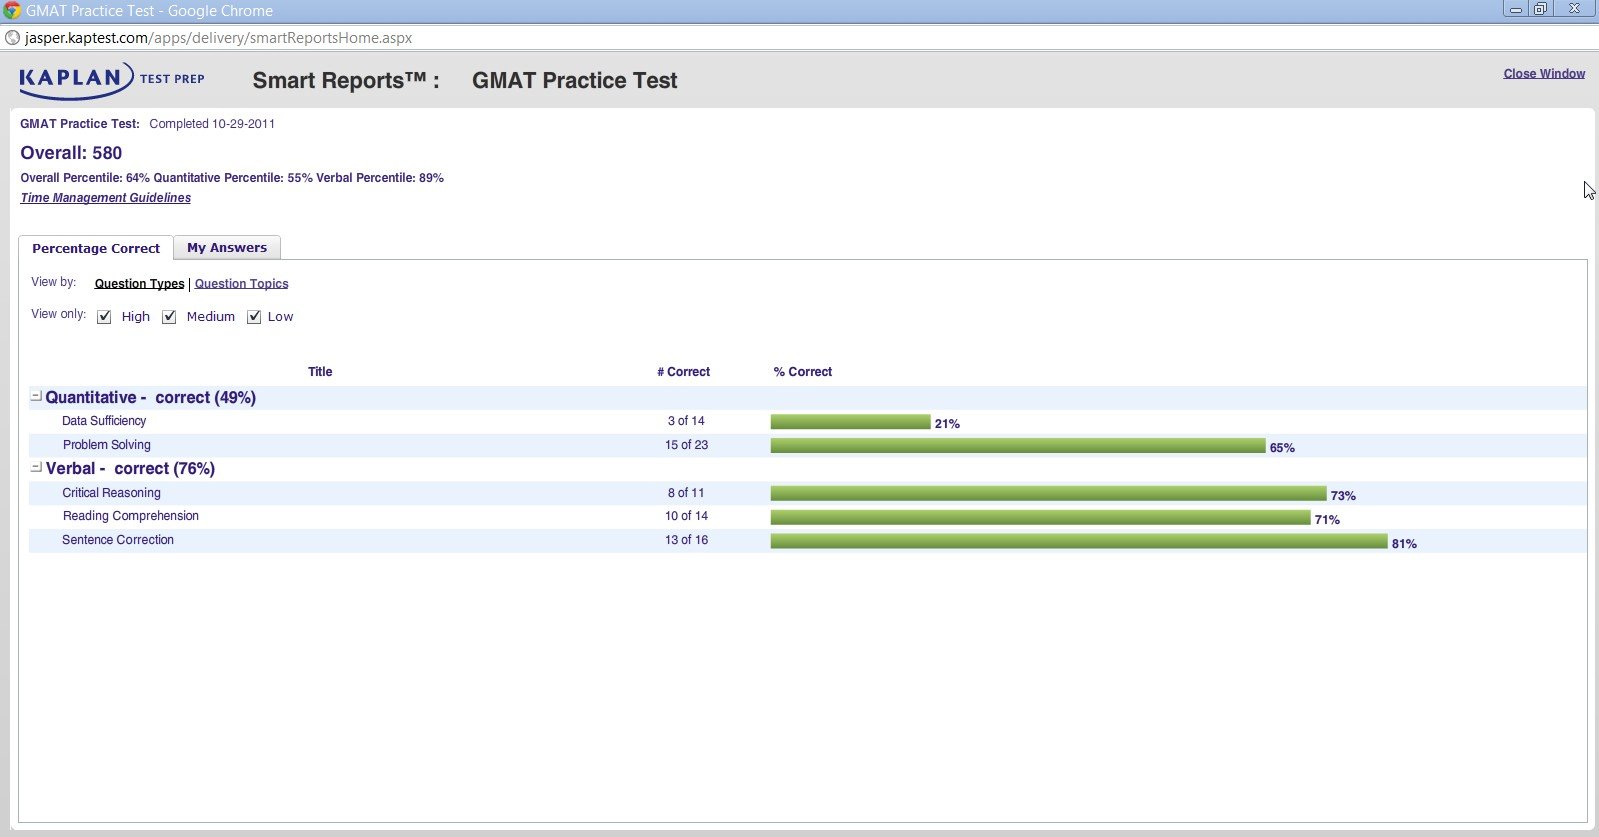Click the address bar URL
The width and height of the screenshot is (1599, 837).
coord(218,38)
